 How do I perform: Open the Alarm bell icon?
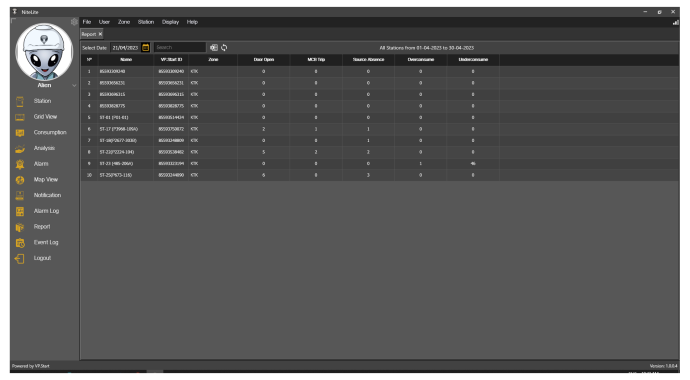click(x=20, y=164)
